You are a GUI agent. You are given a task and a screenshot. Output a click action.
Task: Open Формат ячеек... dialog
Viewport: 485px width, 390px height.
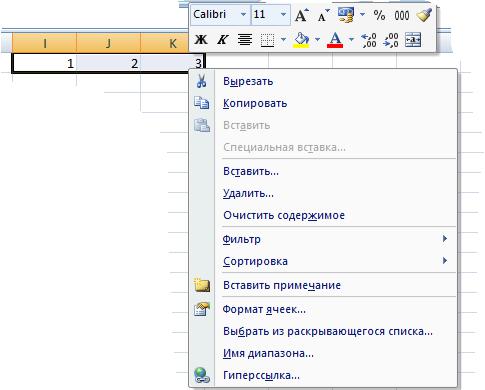(323, 309)
